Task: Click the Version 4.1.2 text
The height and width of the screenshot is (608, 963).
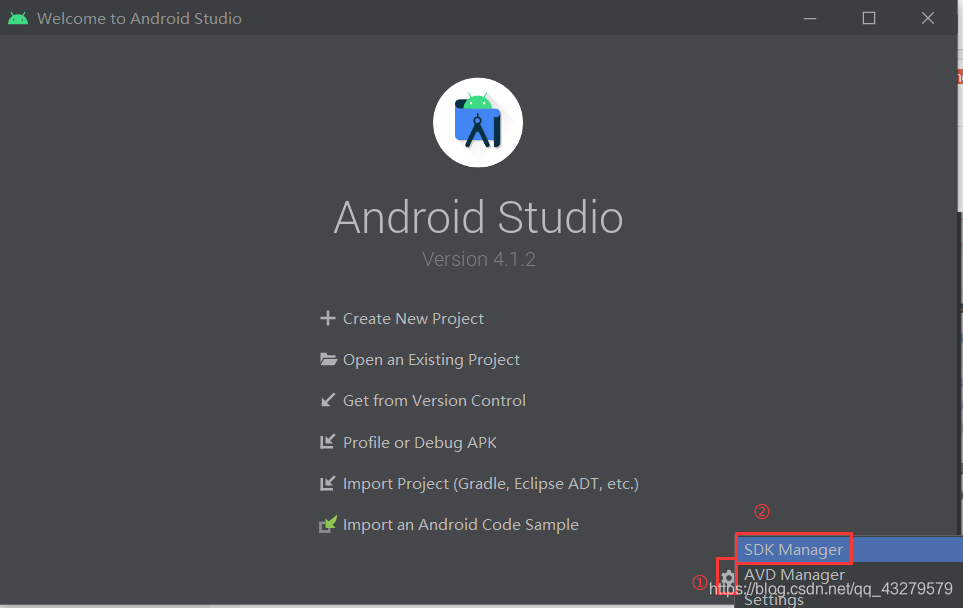Action: pos(478,259)
